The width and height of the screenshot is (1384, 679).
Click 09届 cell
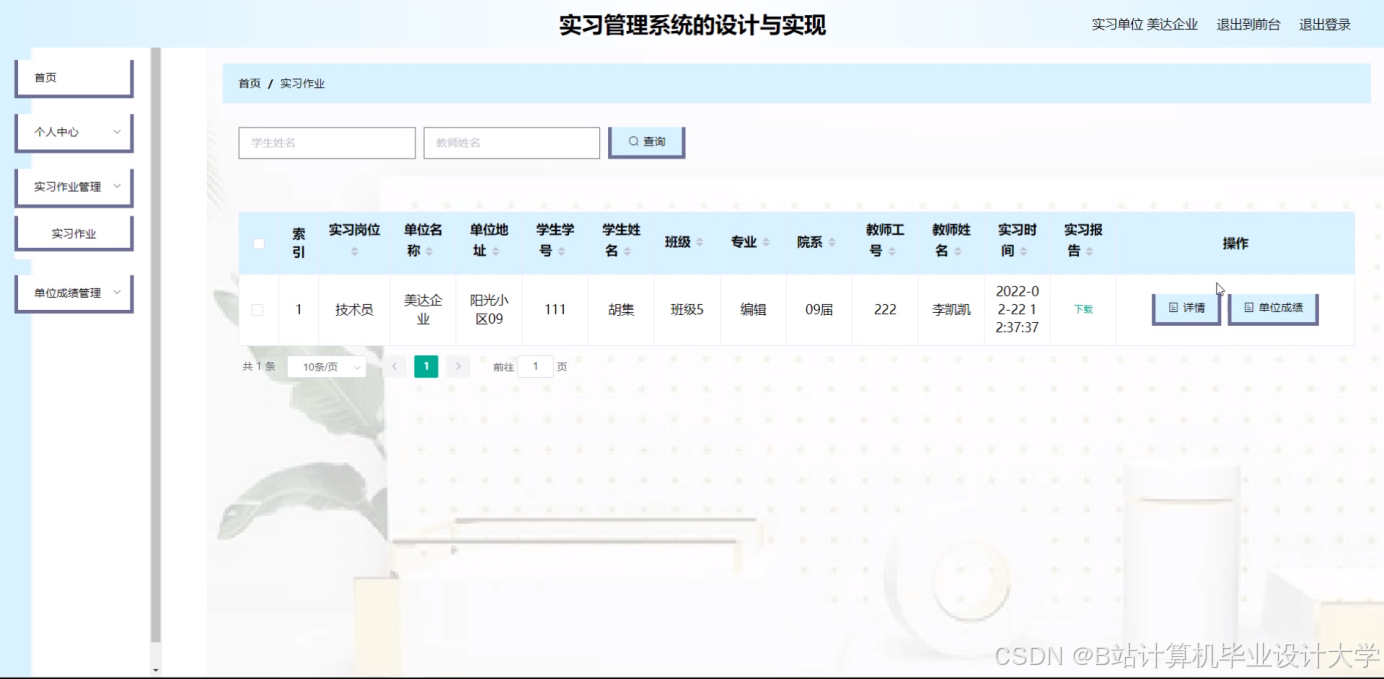819,310
